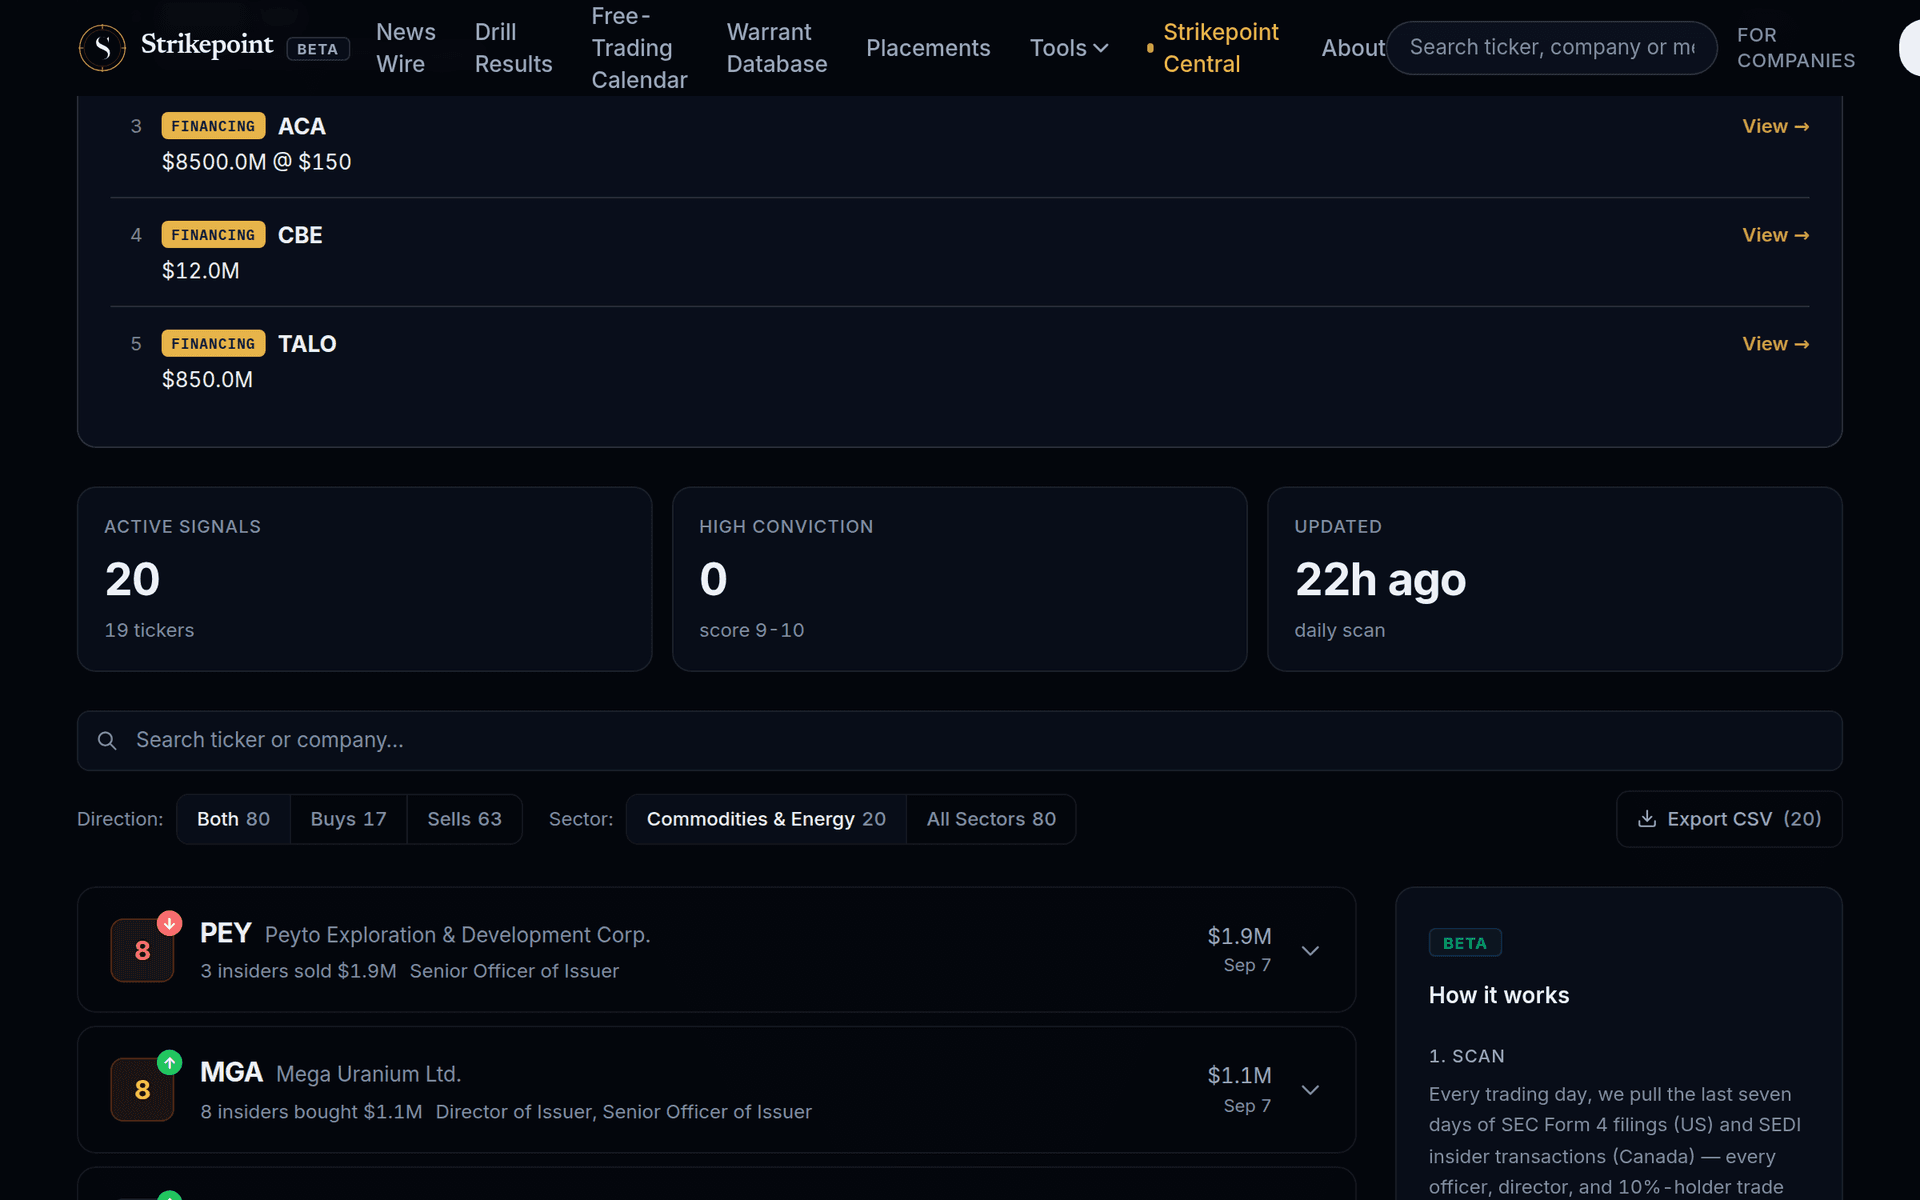Screen dimensions: 1920x1200
Task: Click the green BETA tag in sidebar
Action: coord(1465,943)
